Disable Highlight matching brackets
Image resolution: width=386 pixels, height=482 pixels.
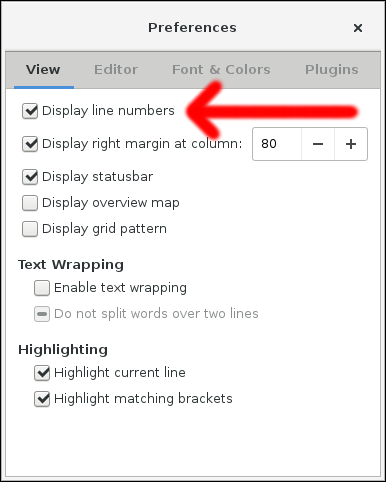pos(42,399)
